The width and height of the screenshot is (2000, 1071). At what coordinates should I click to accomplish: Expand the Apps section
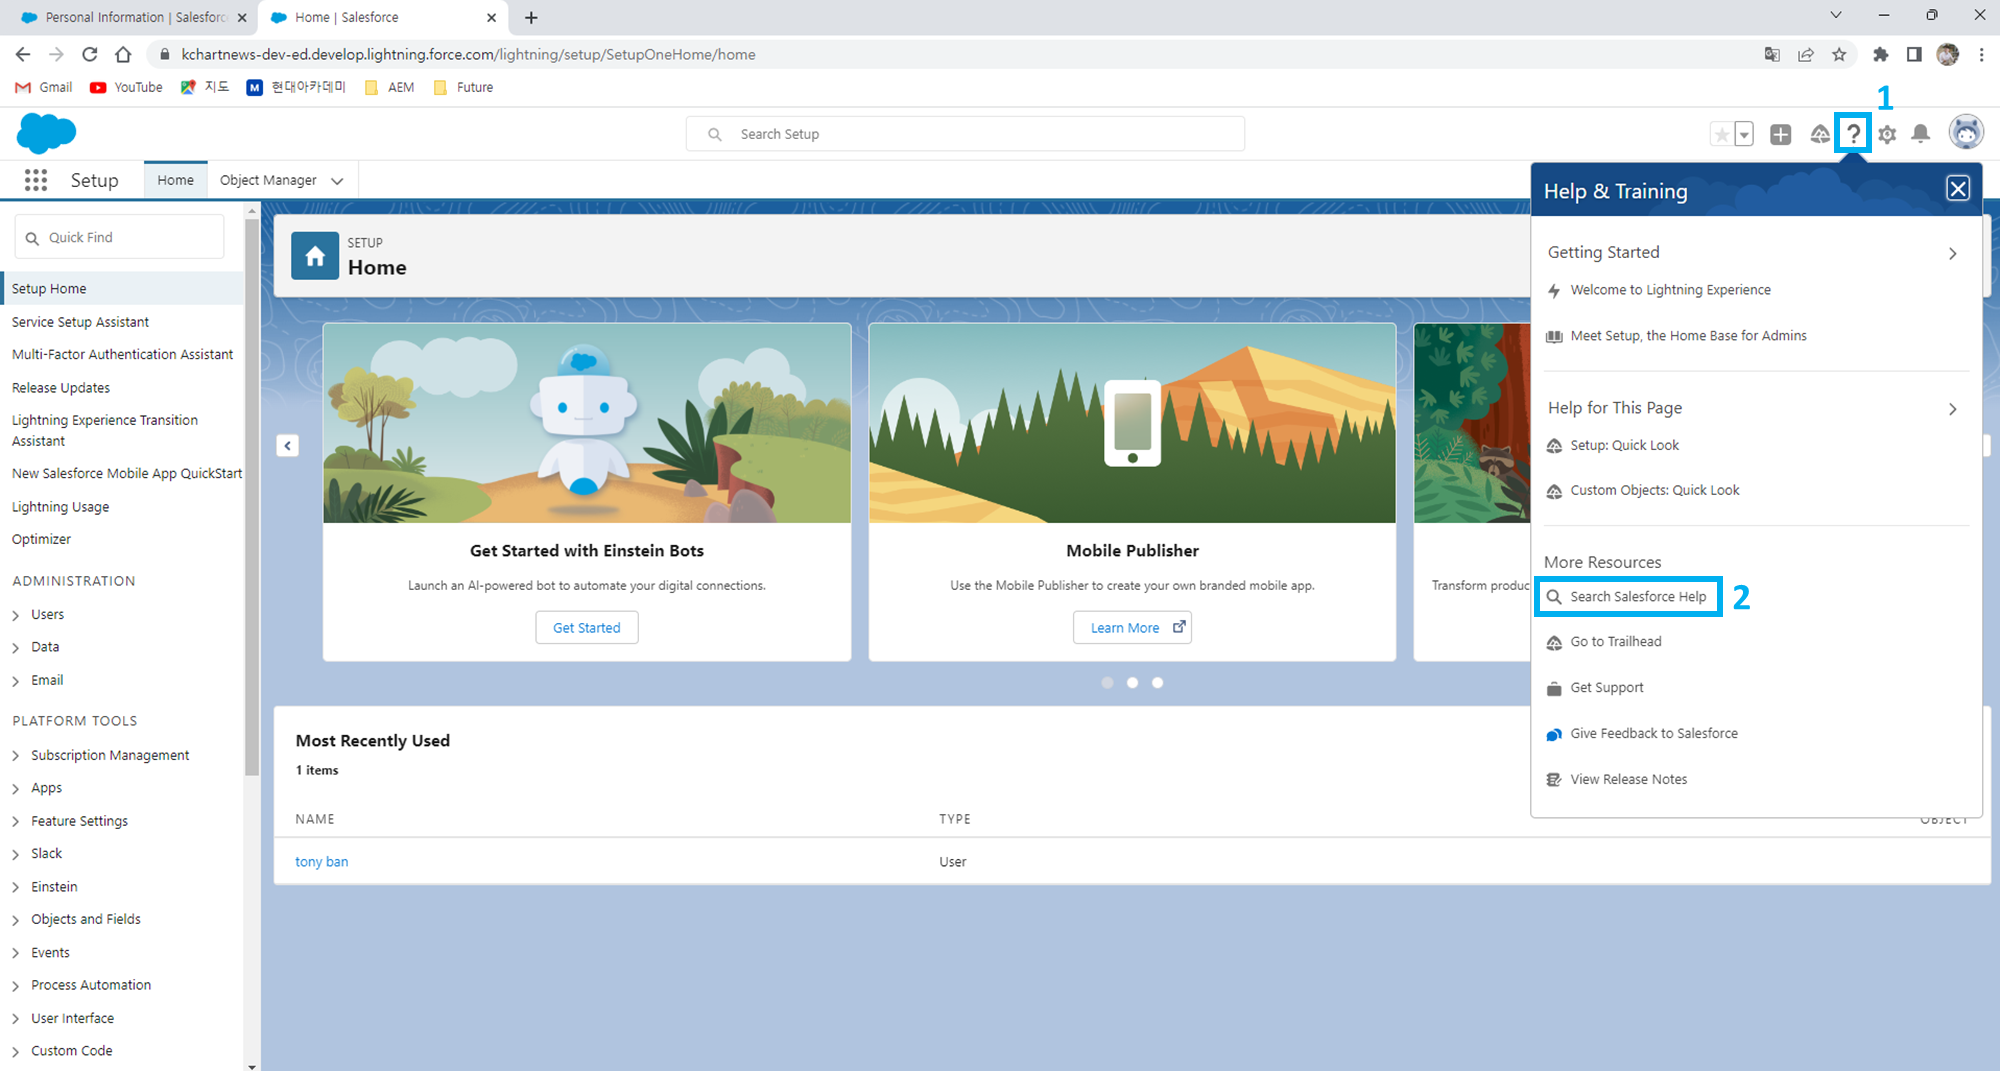[16, 789]
